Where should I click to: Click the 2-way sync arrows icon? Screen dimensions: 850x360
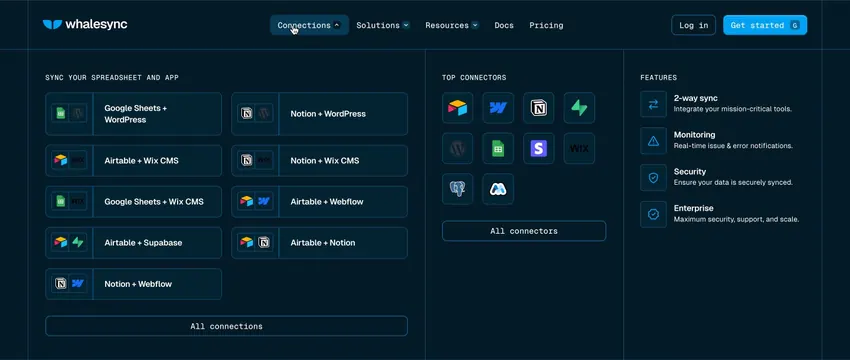click(x=653, y=104)
